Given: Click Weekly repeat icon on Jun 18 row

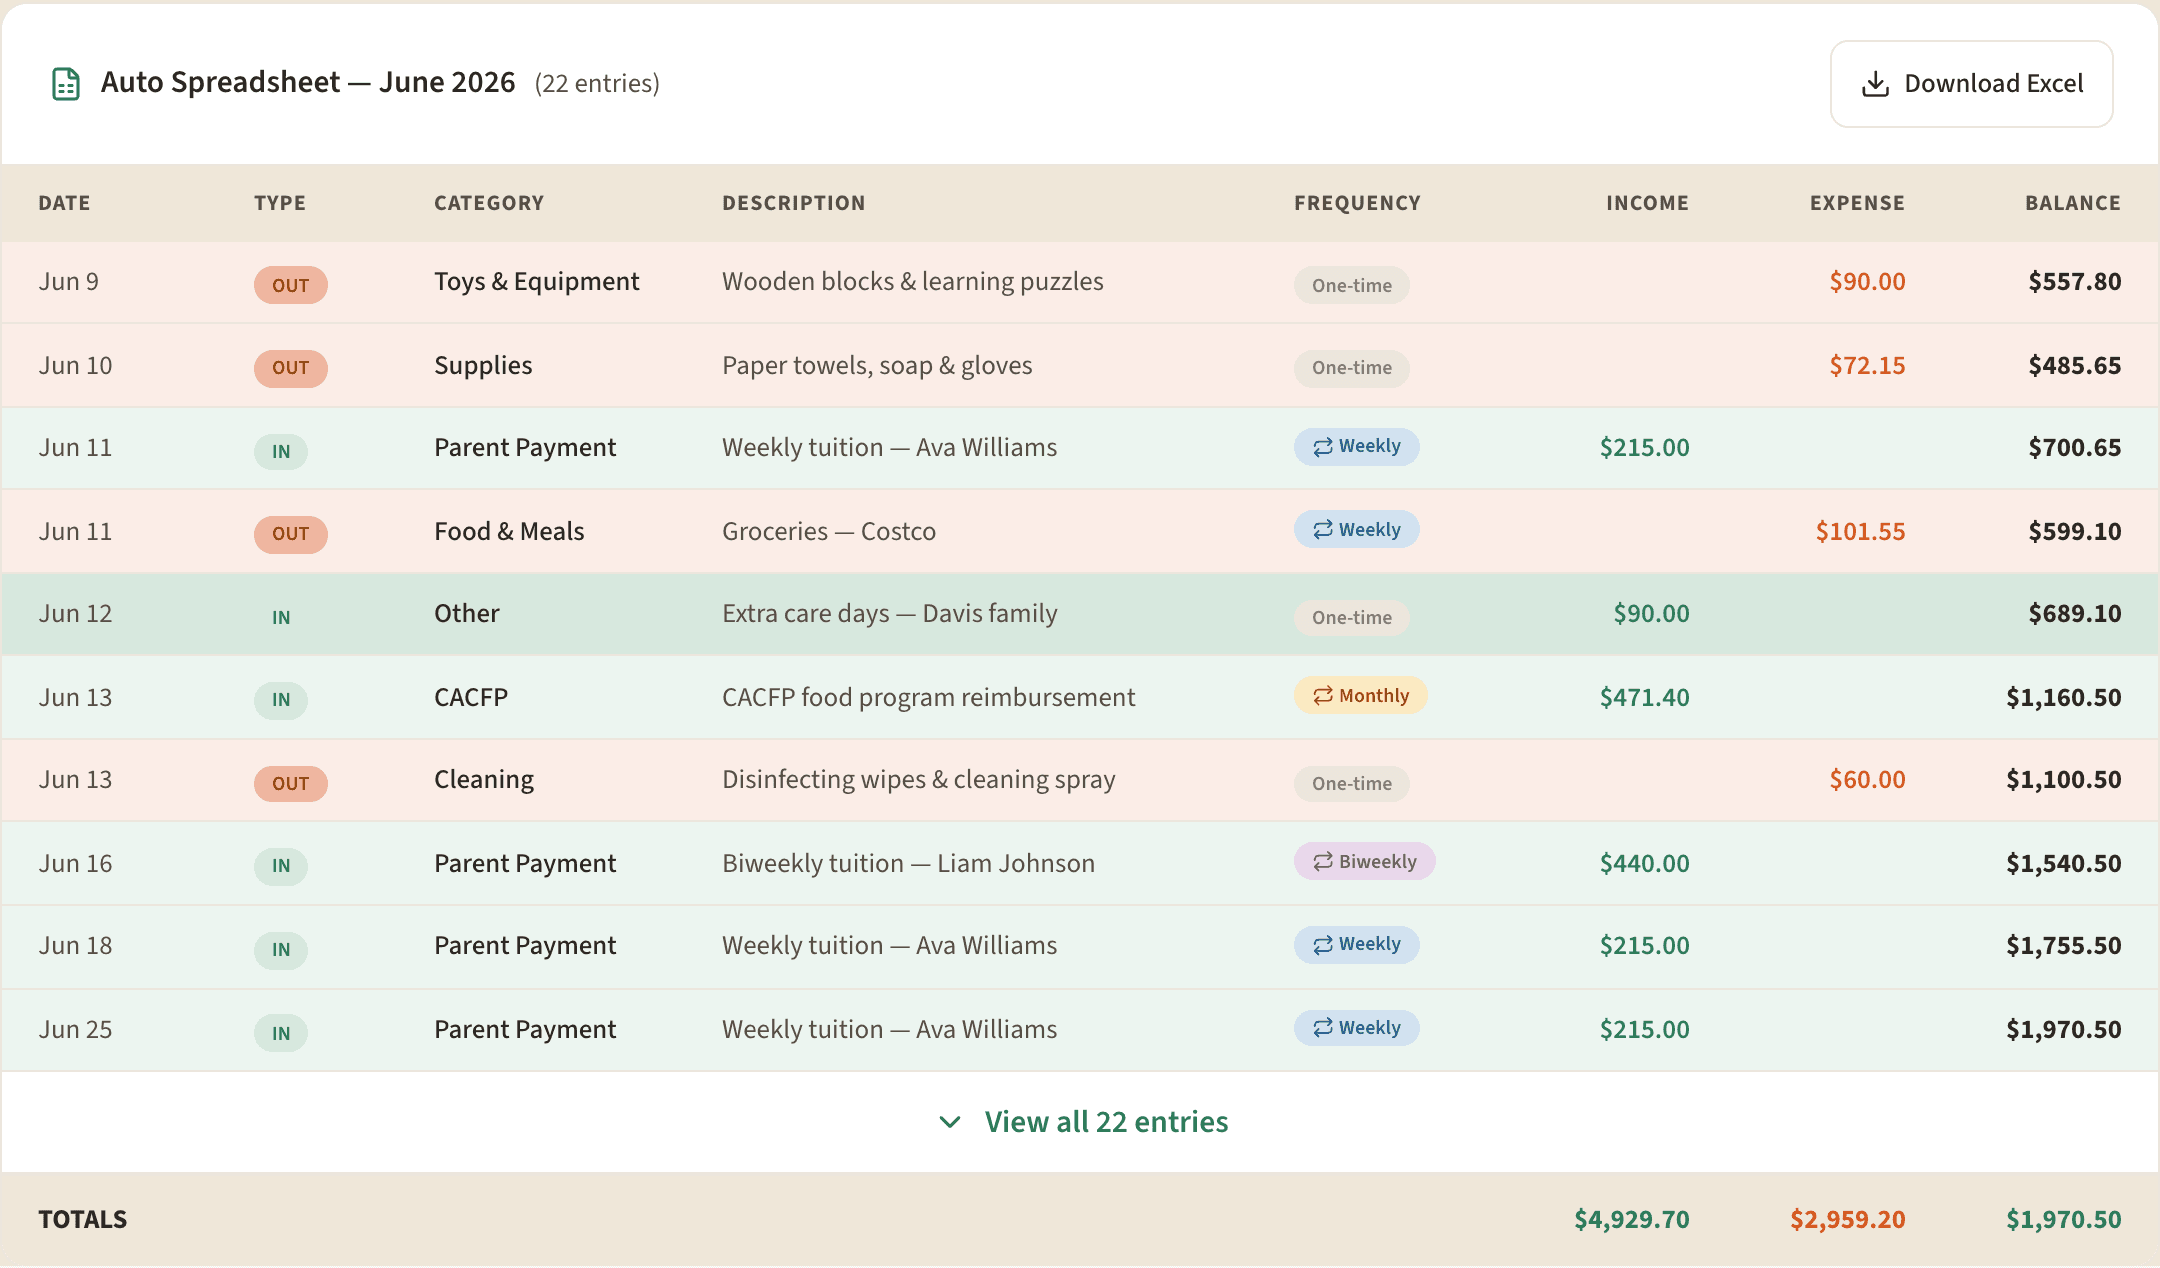Looking at the screenshot, I should coord(1323,945).
